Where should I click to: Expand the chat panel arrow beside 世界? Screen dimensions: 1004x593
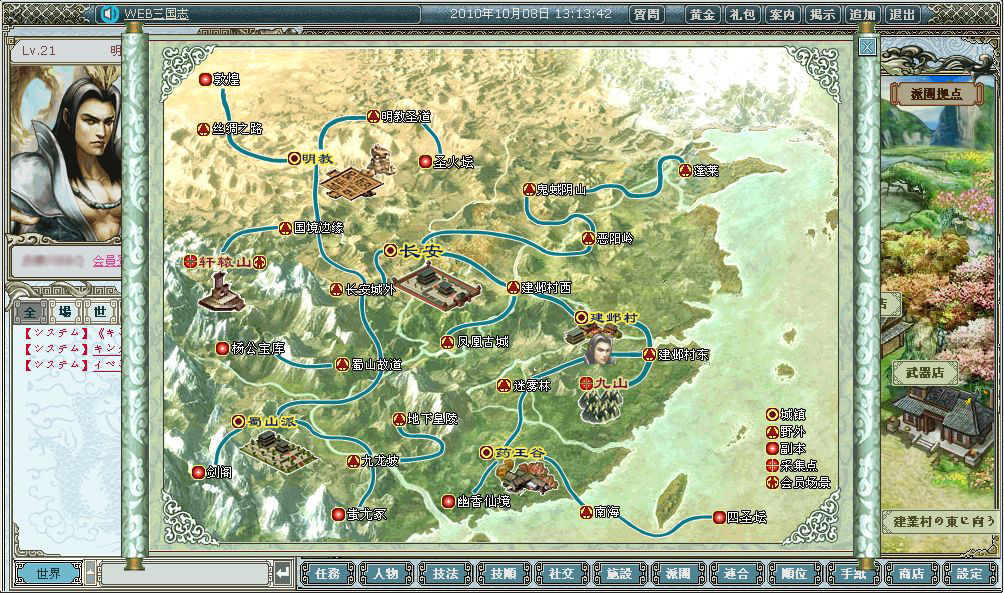coord(90,573)
